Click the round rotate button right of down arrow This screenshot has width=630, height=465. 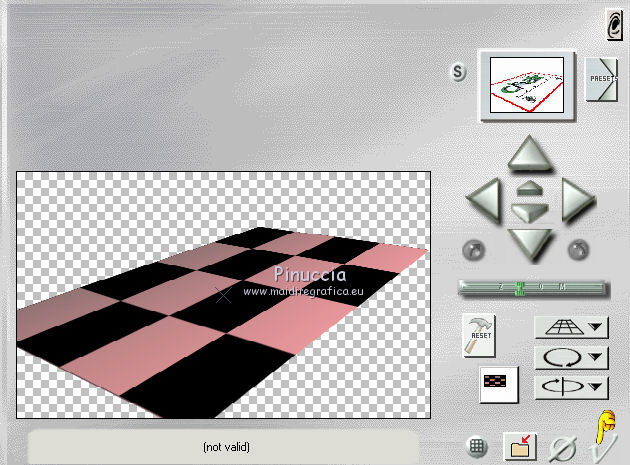pyautogui.click(x=579, y=250)
